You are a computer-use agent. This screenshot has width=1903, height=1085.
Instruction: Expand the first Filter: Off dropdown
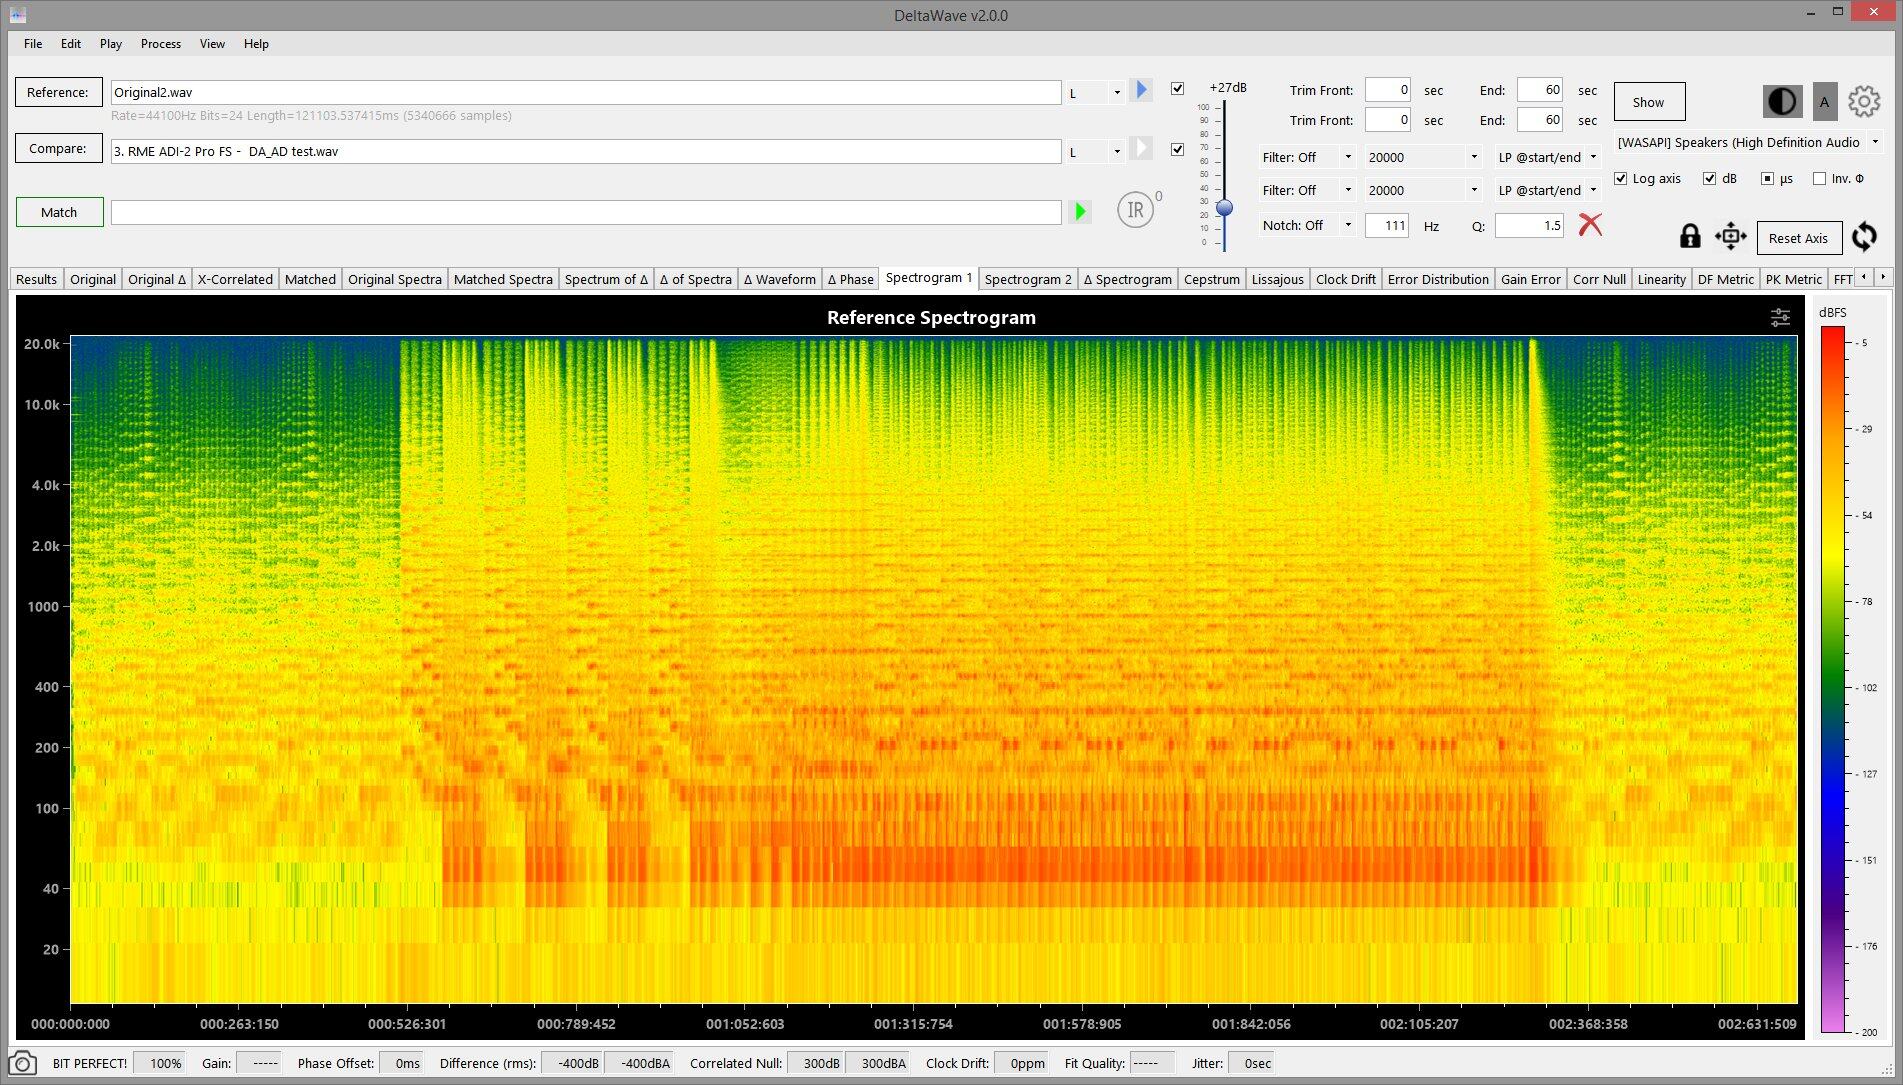point(1307,157)
